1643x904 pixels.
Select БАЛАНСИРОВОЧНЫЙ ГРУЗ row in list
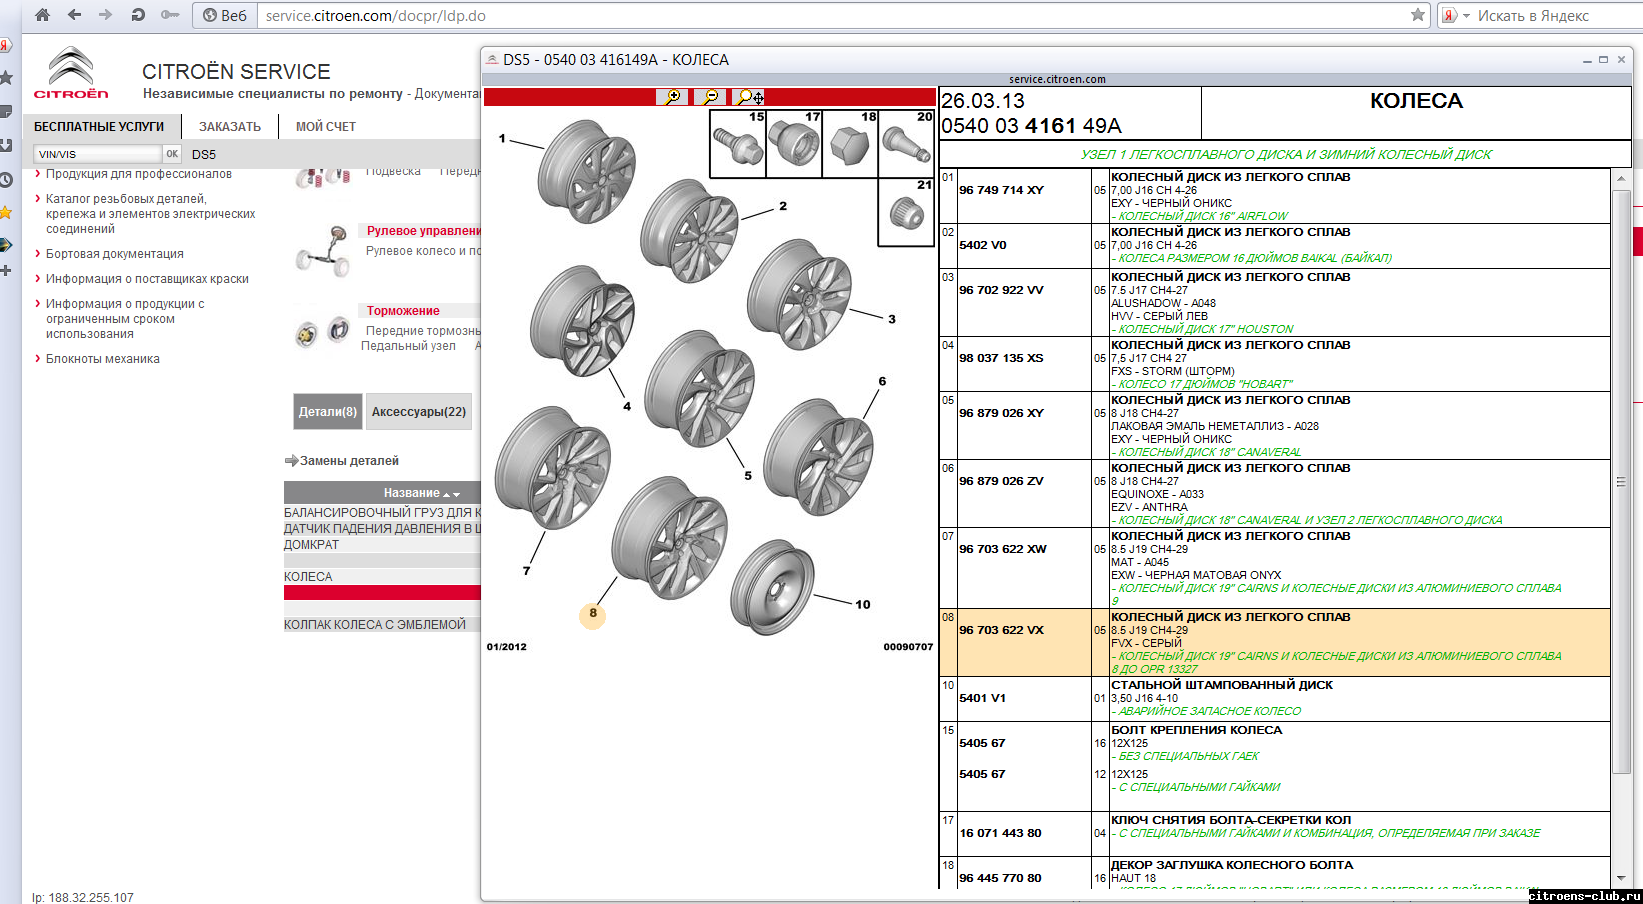[382, 513]
